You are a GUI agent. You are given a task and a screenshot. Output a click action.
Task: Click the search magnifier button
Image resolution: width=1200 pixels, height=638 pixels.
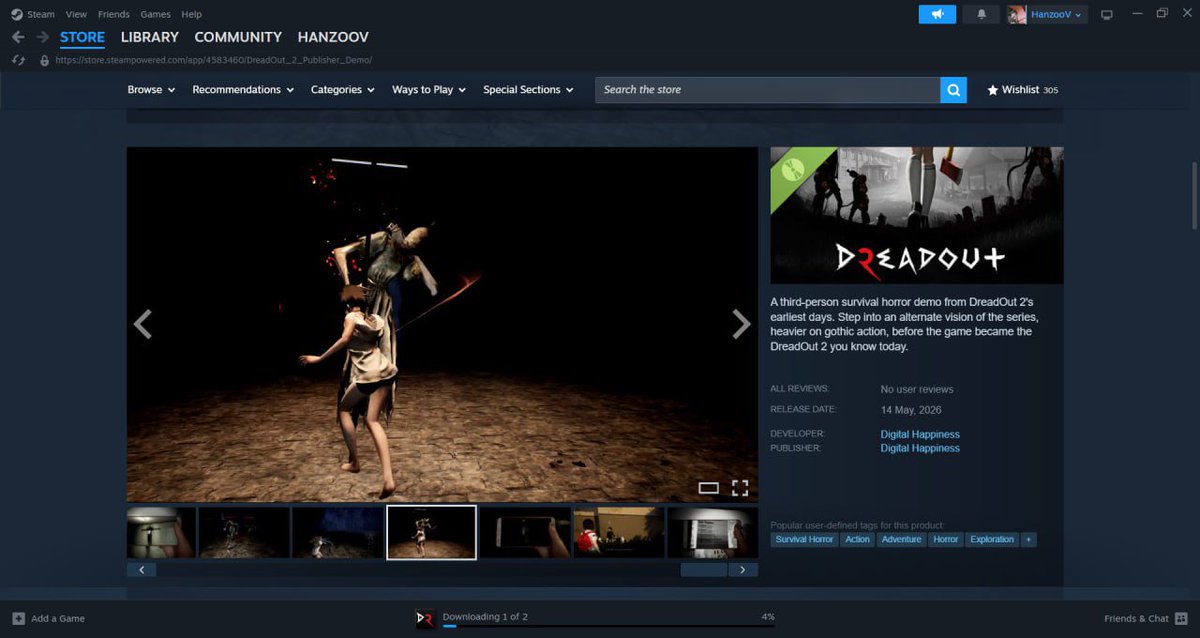tap(954, 89)
